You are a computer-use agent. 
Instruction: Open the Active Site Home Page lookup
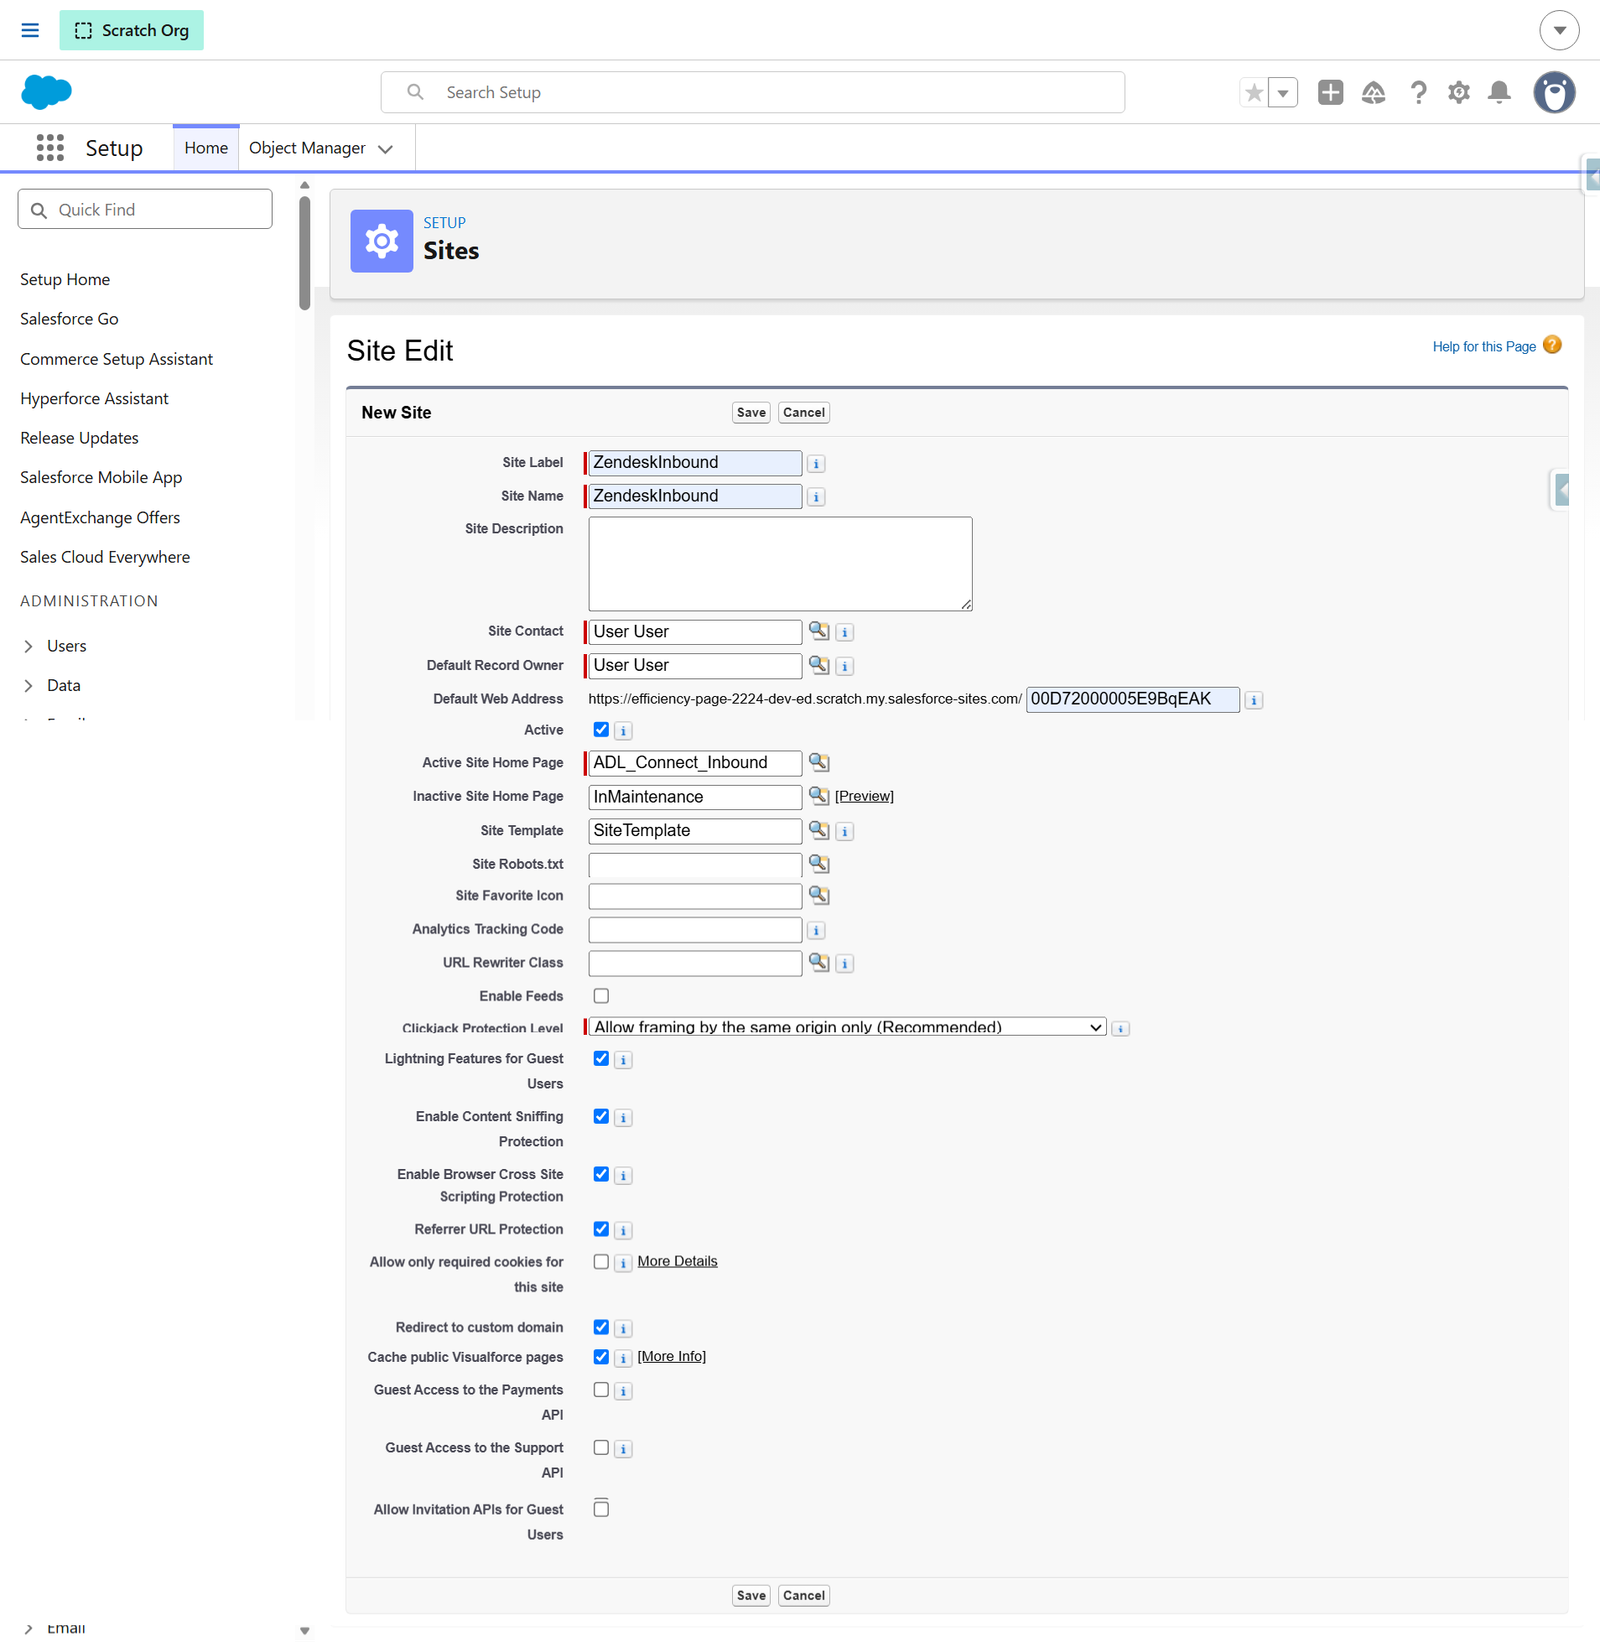point(819,762)
